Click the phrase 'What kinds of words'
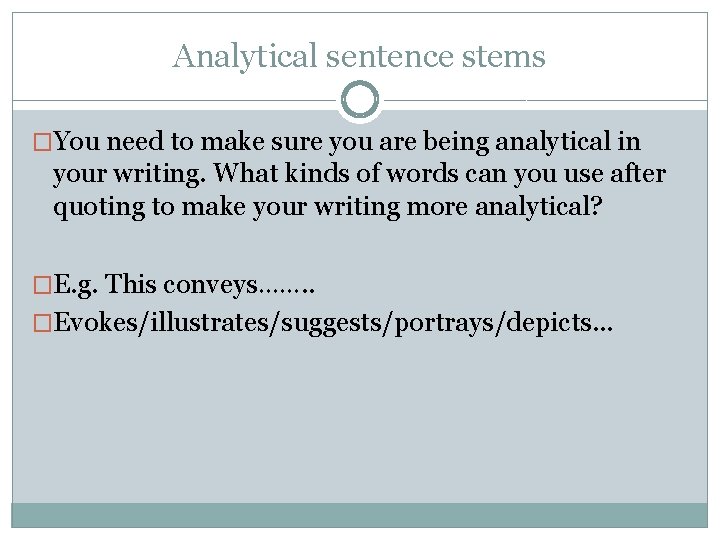 tap(336, 174)
